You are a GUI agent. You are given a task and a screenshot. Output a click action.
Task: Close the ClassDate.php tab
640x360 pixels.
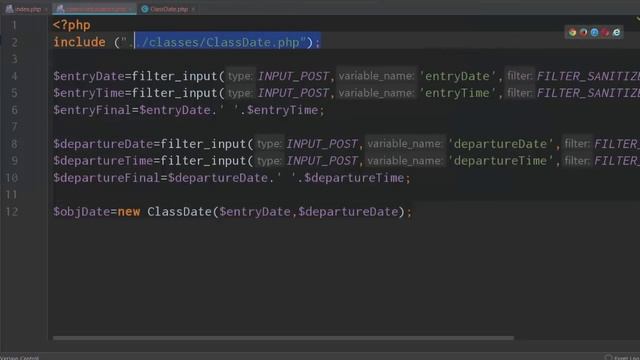(x=193, y=9)
